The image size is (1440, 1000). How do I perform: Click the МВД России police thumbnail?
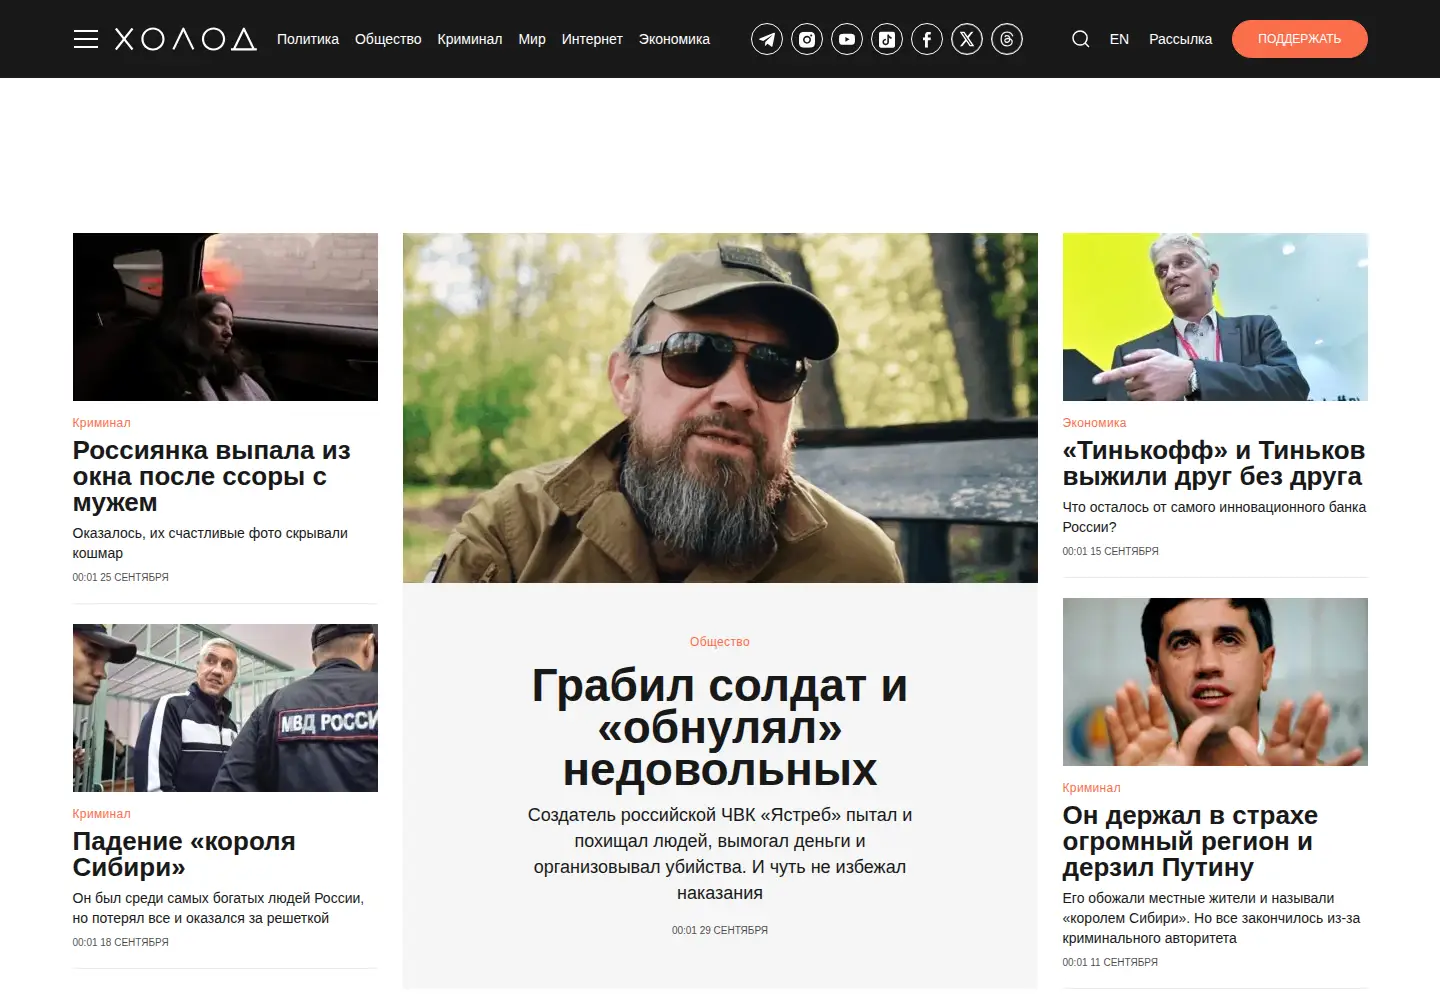(x=225, y=708)
